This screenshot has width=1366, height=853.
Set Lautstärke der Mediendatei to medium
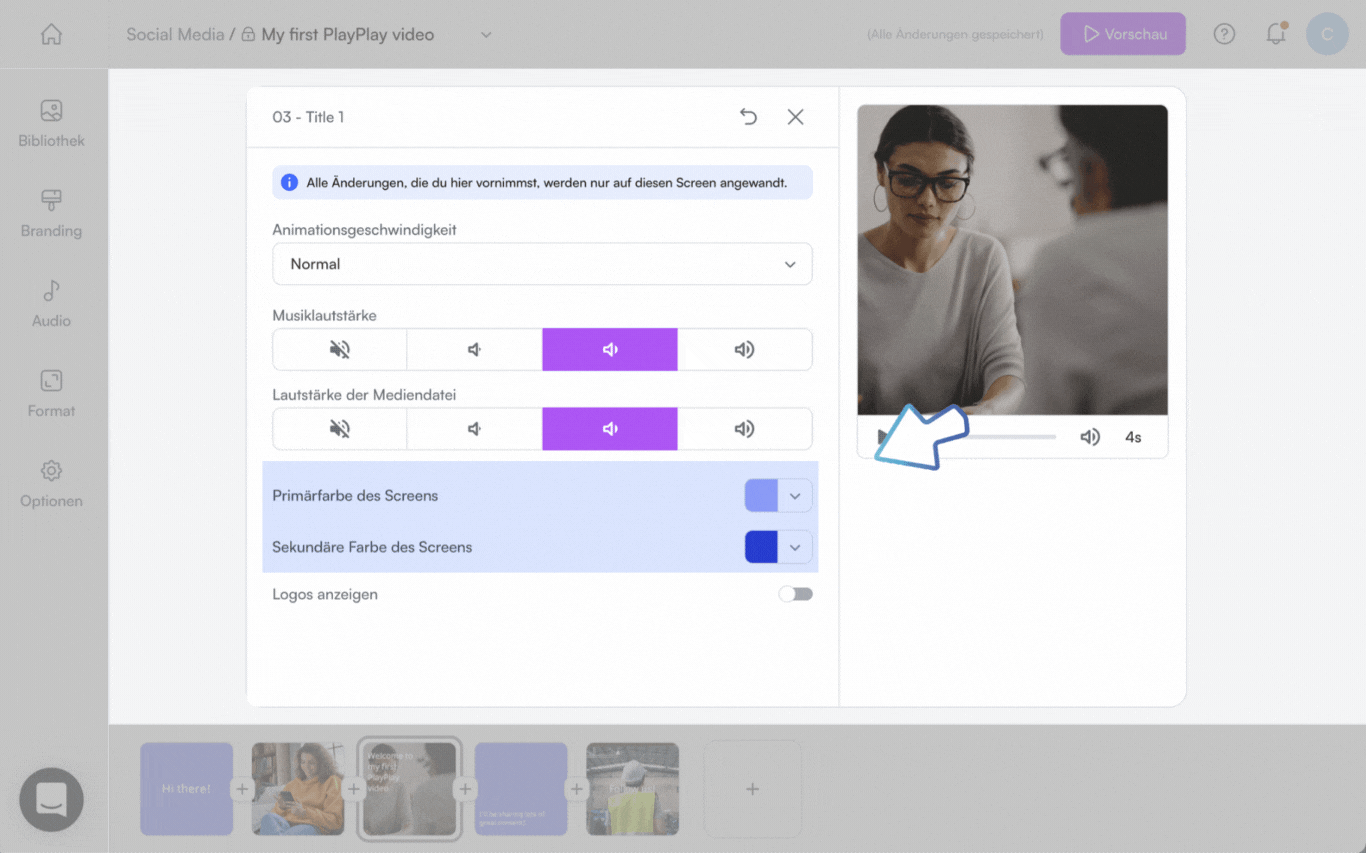[610, 428]
